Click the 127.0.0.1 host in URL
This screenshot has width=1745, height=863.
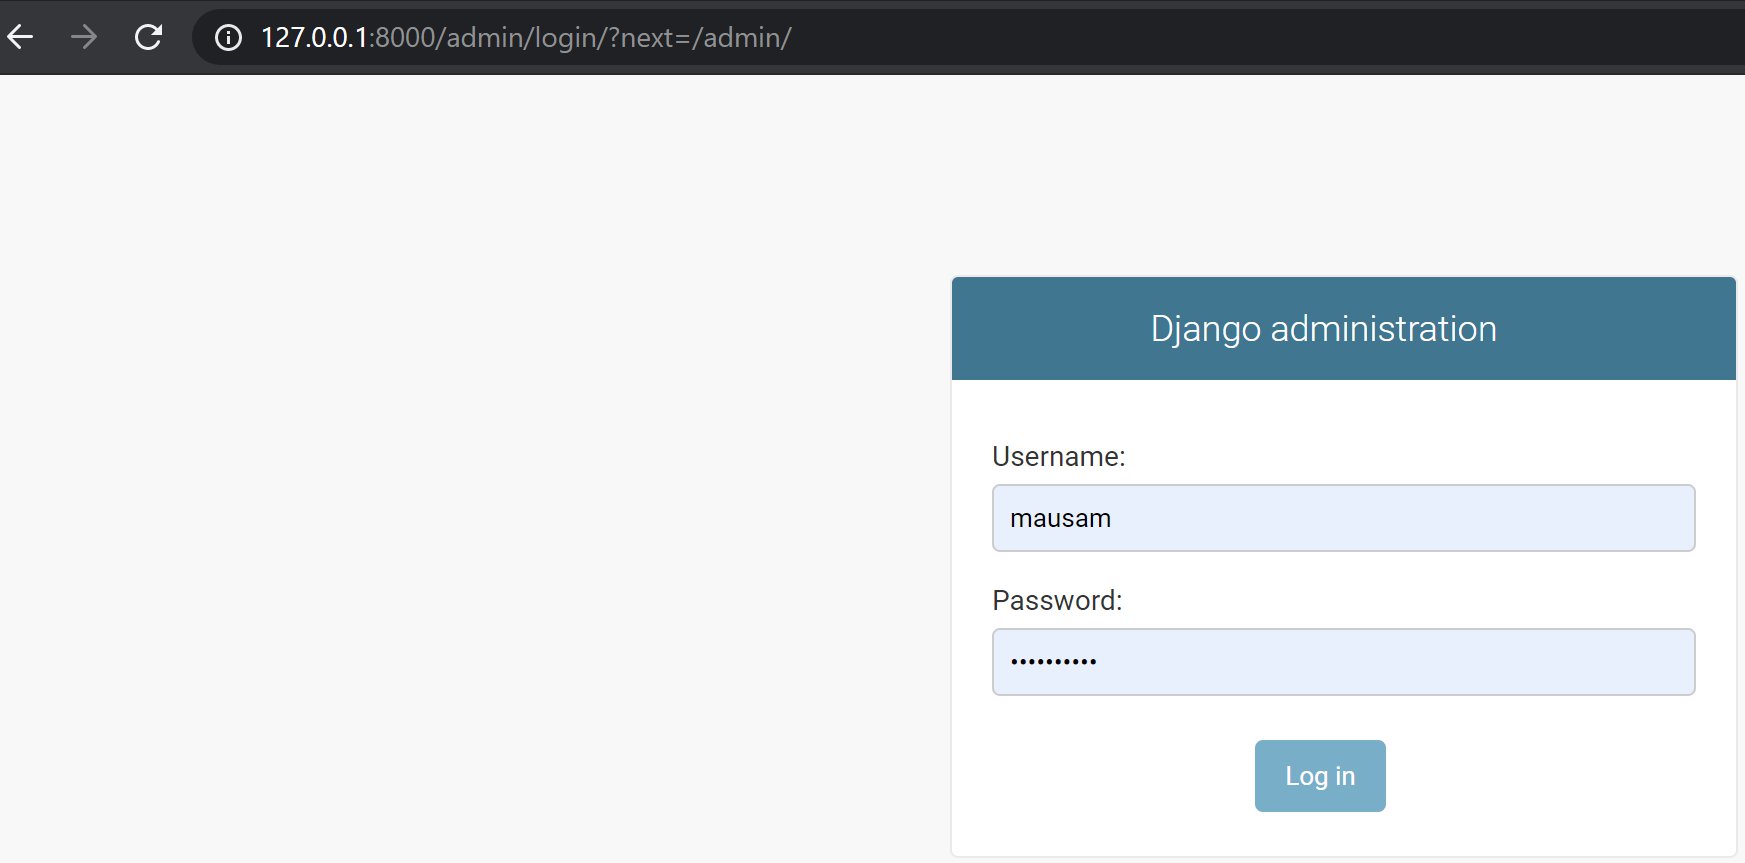pos(314,38)
